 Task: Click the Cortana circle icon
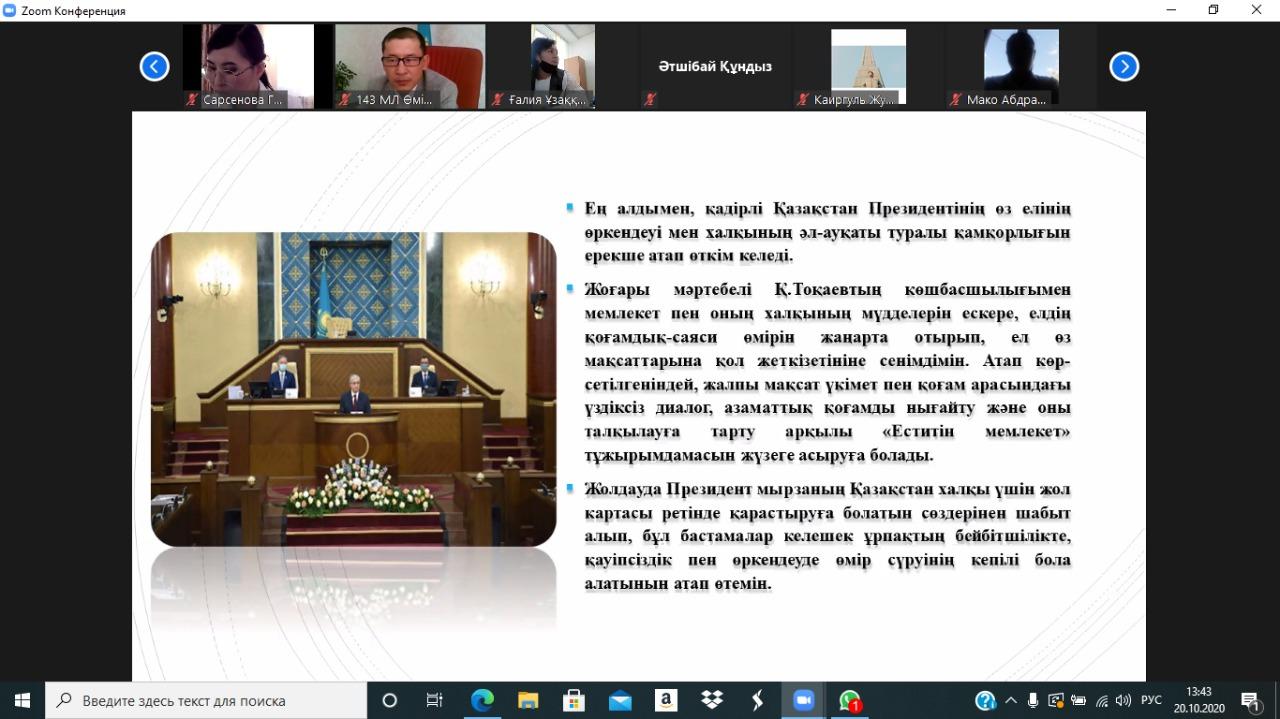point(390,700)
